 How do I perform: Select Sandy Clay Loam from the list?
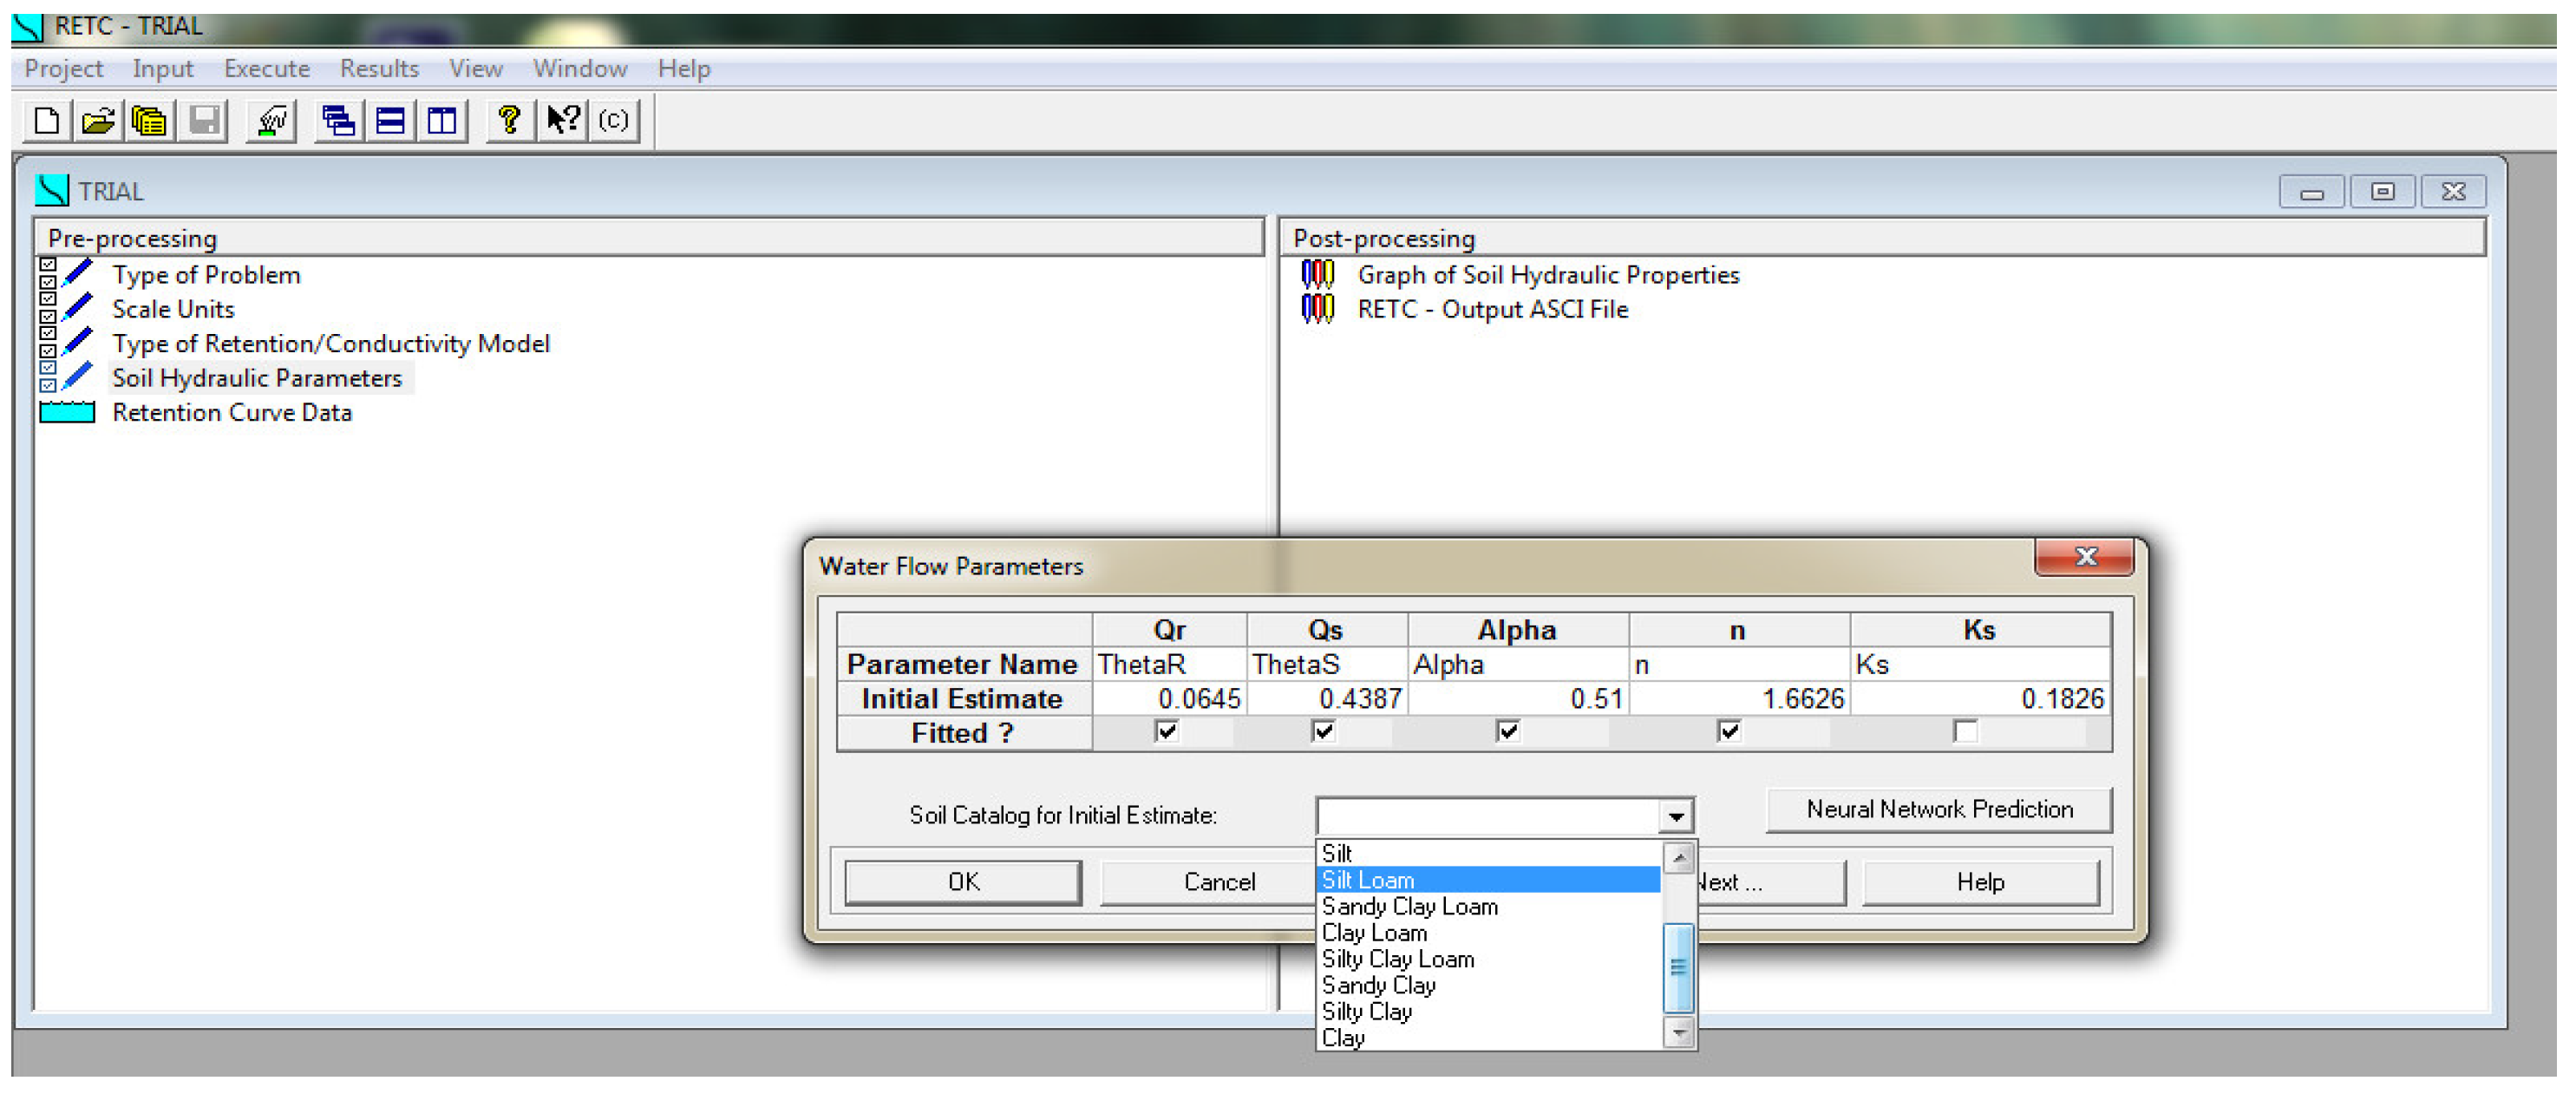click(x=1409, y=907)
